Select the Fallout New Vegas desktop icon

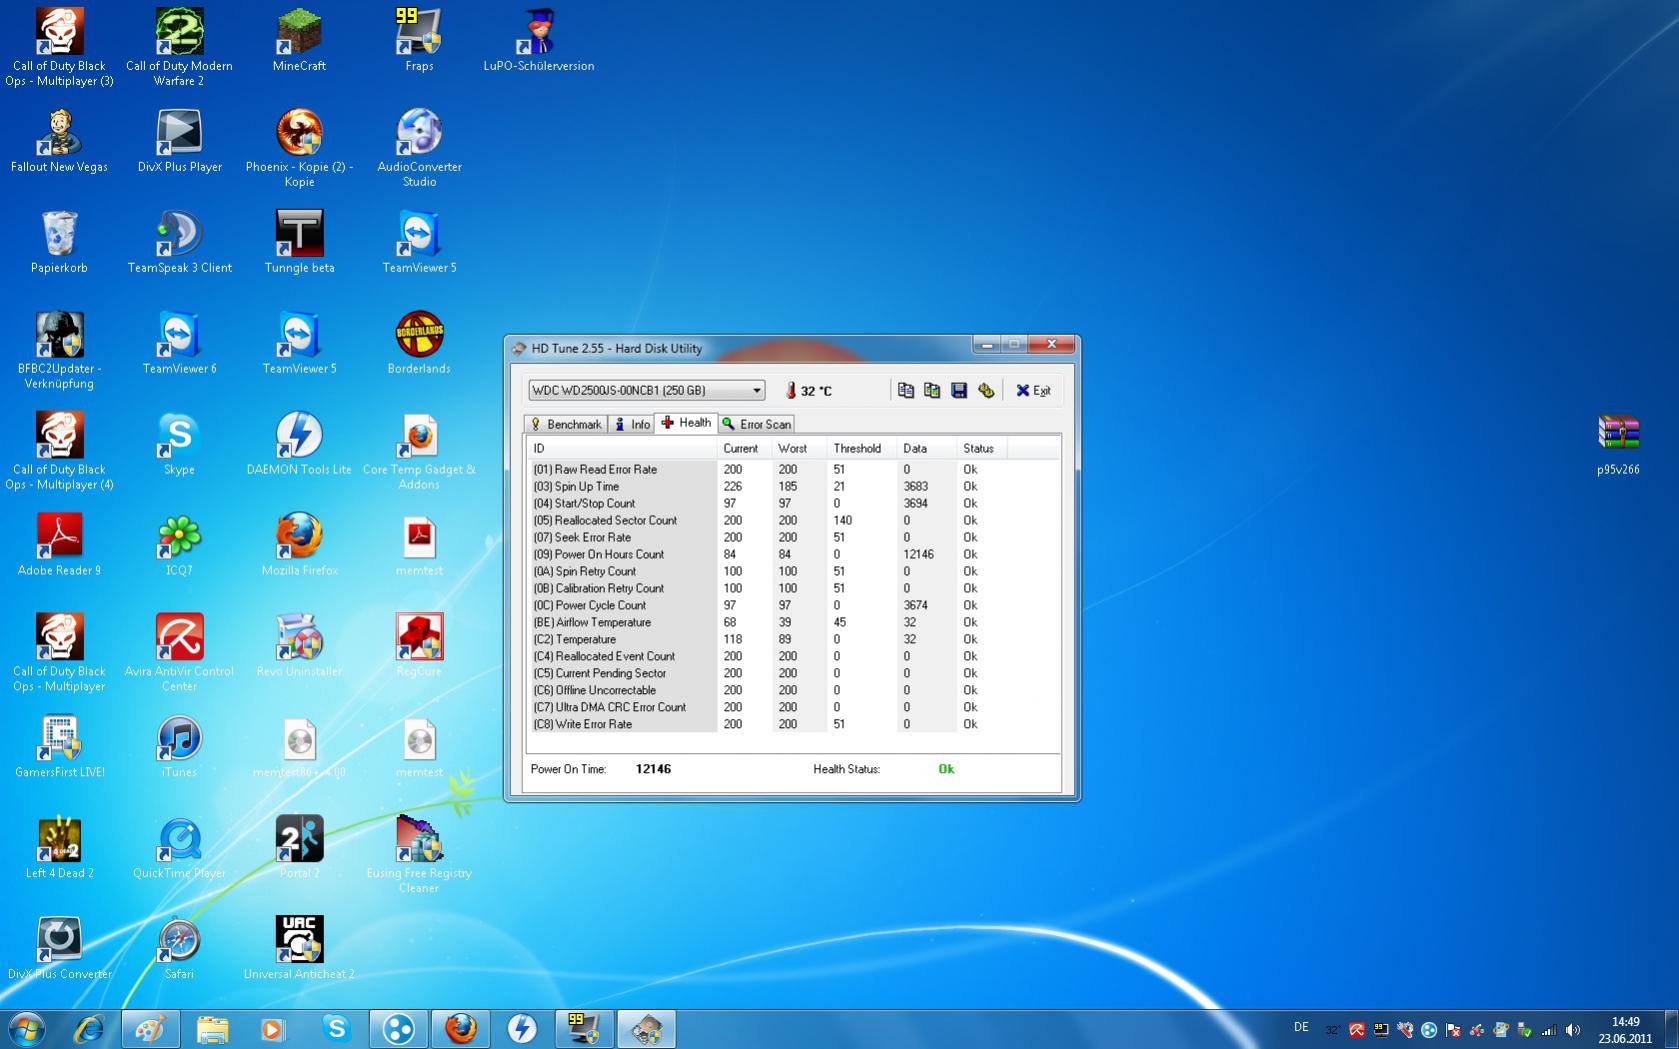click(59, 141)
